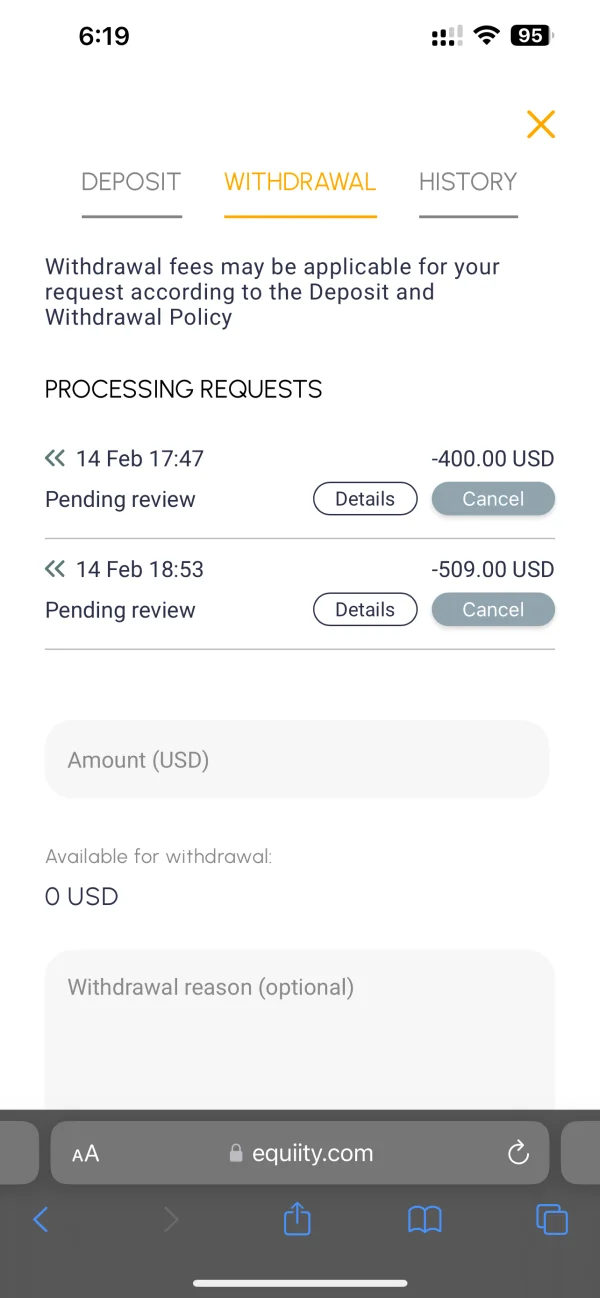
Task: Open Safari bookmarks
Action: (425, 1219)
